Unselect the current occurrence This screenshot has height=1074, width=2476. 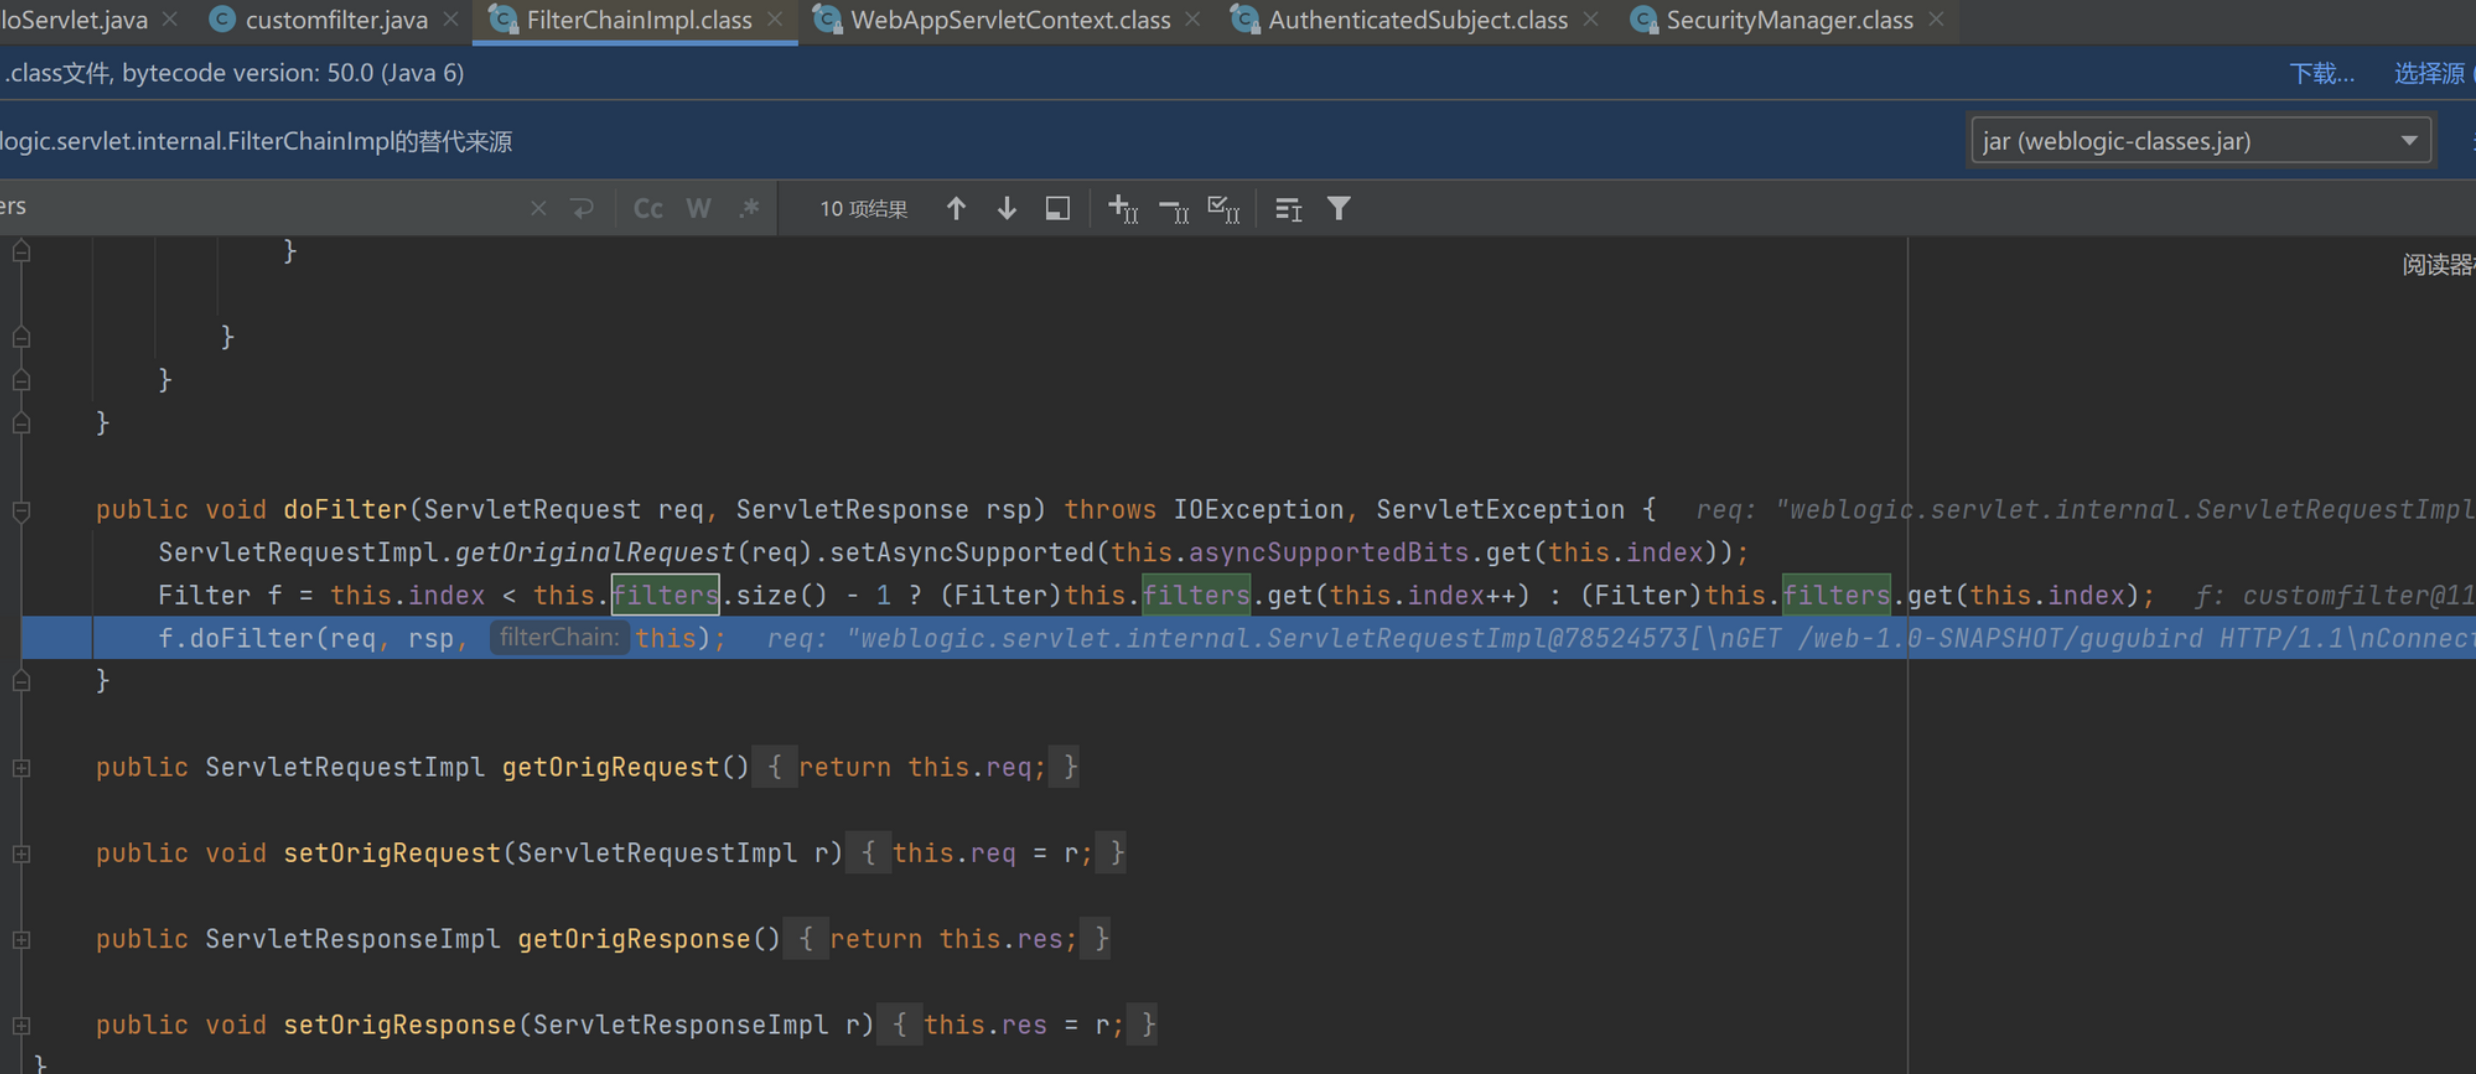1173,208
